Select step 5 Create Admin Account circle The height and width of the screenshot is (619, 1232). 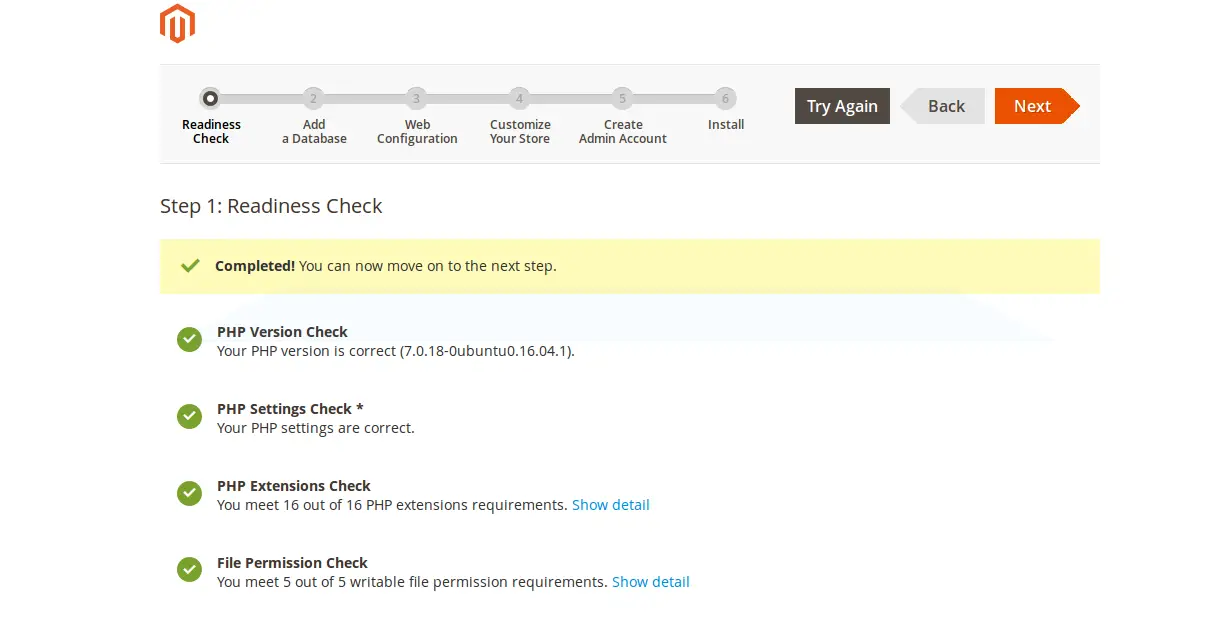coord(622,98)
